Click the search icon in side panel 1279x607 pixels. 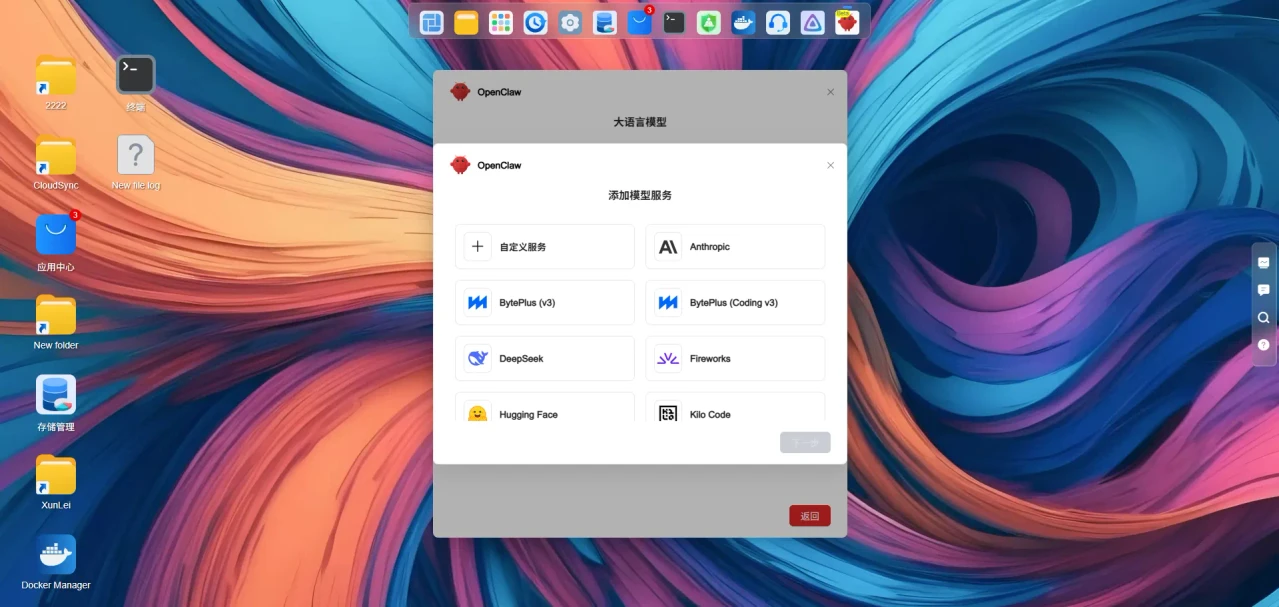(x=1264, y=317)
